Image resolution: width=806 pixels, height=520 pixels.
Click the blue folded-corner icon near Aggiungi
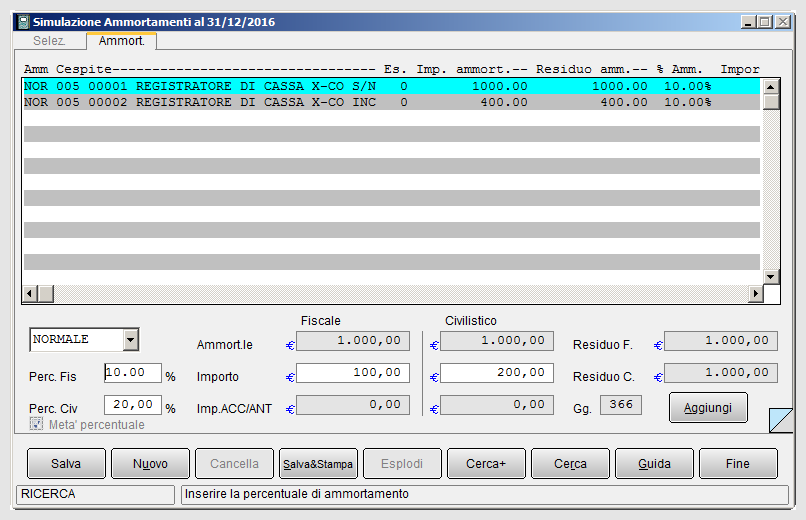(781, 420)
